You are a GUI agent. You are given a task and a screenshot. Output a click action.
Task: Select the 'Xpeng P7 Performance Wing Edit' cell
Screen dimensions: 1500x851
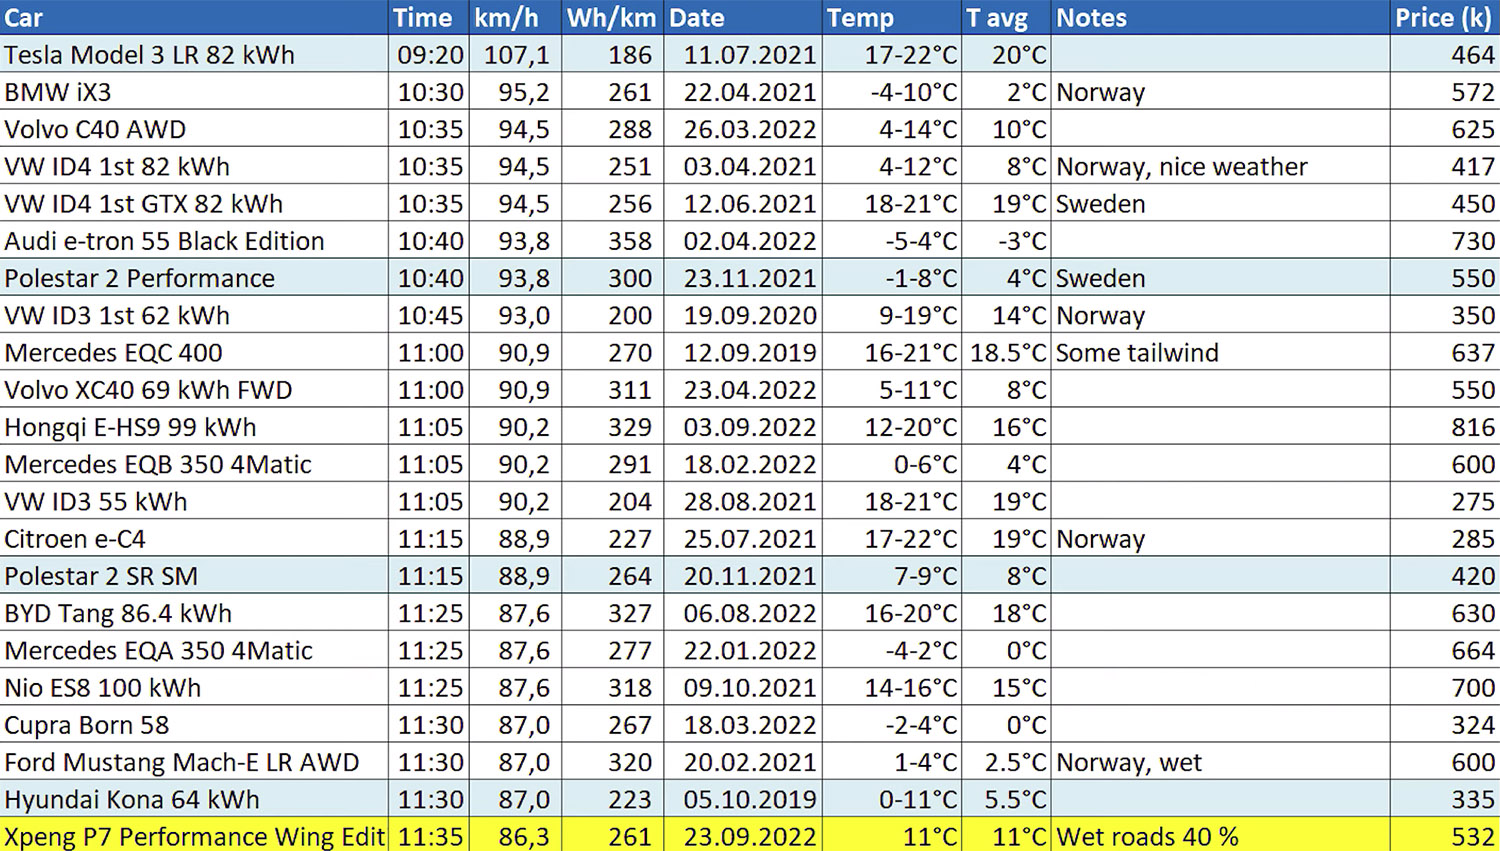click(x=194, y=835)
